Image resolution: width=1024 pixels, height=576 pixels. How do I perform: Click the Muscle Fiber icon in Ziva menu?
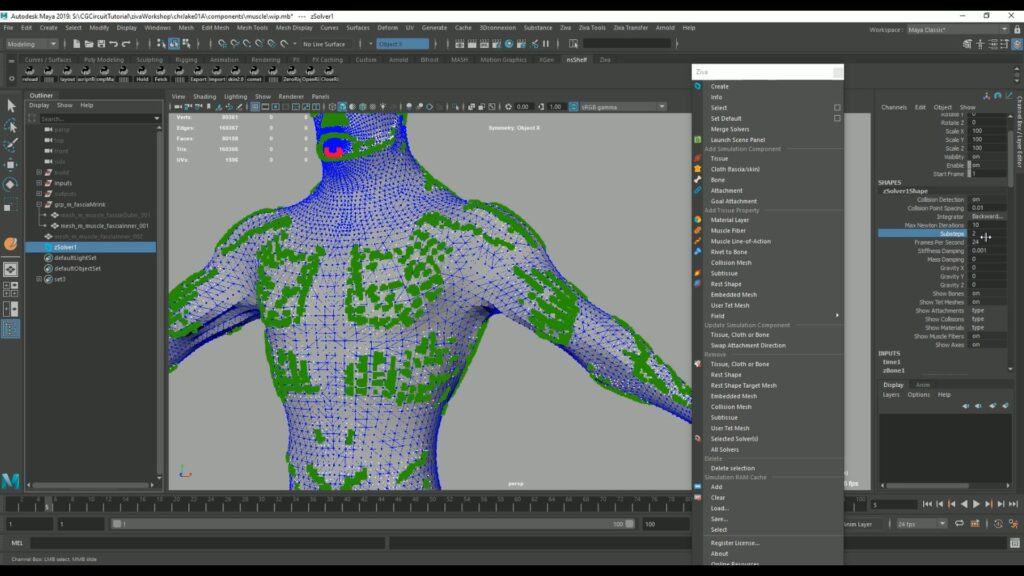pos(697,231)
